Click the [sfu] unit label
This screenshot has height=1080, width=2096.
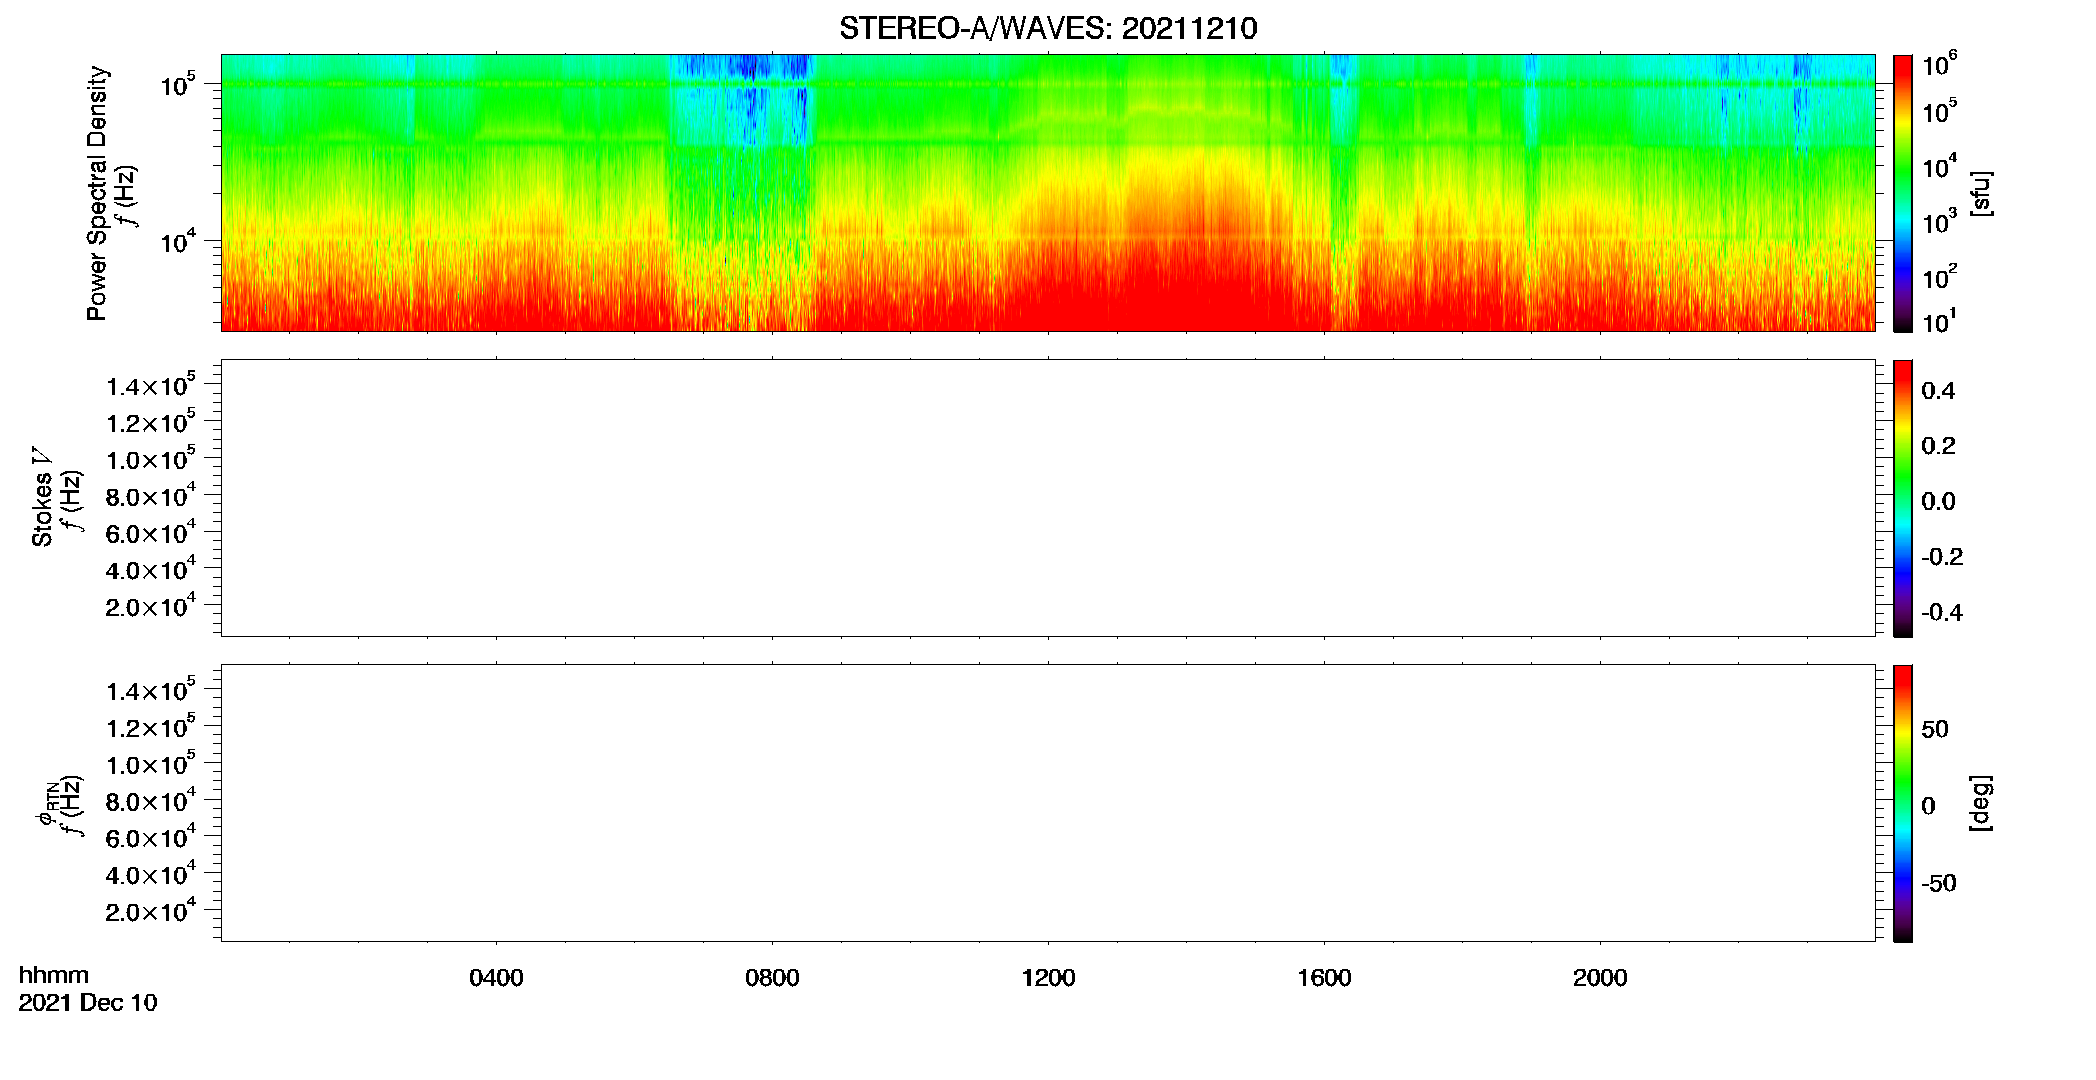point(1981,193)
